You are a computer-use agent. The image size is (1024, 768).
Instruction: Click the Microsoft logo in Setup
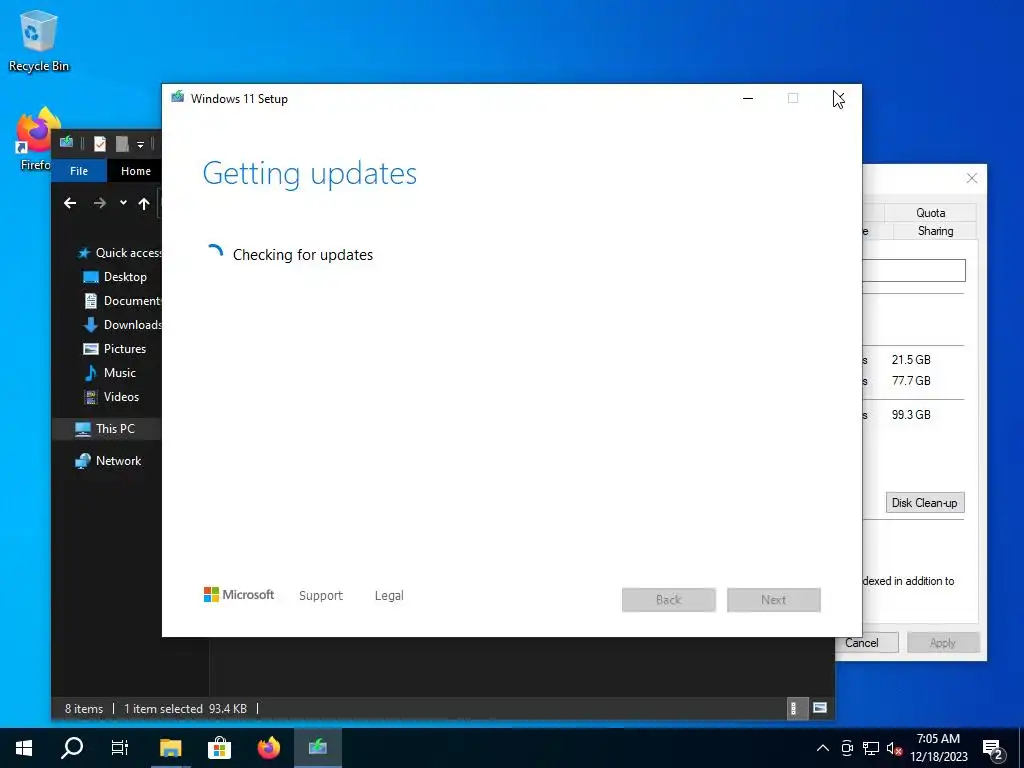tap(239, 595)
